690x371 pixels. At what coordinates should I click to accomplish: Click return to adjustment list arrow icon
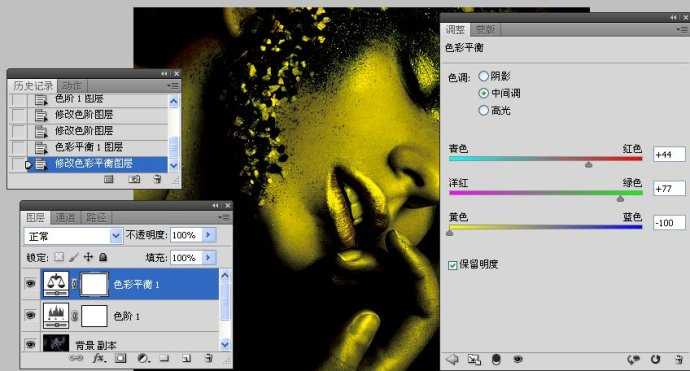click(x=452, y=360)
